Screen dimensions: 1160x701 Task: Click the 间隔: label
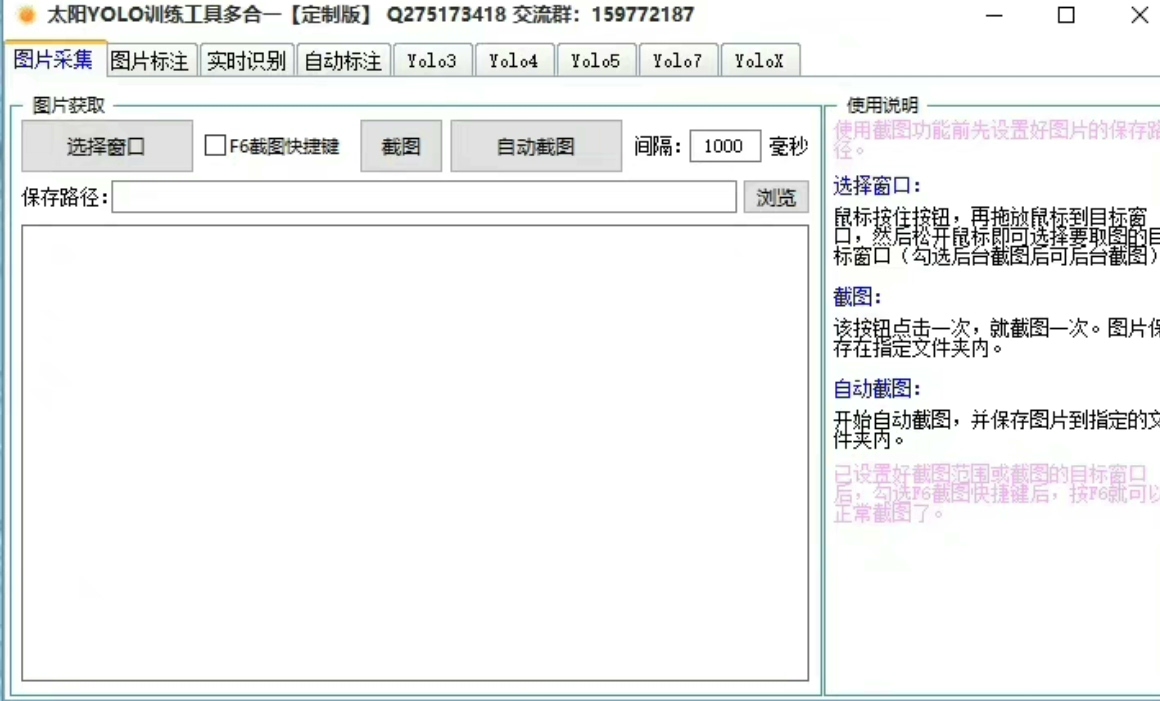pos(658,146)
